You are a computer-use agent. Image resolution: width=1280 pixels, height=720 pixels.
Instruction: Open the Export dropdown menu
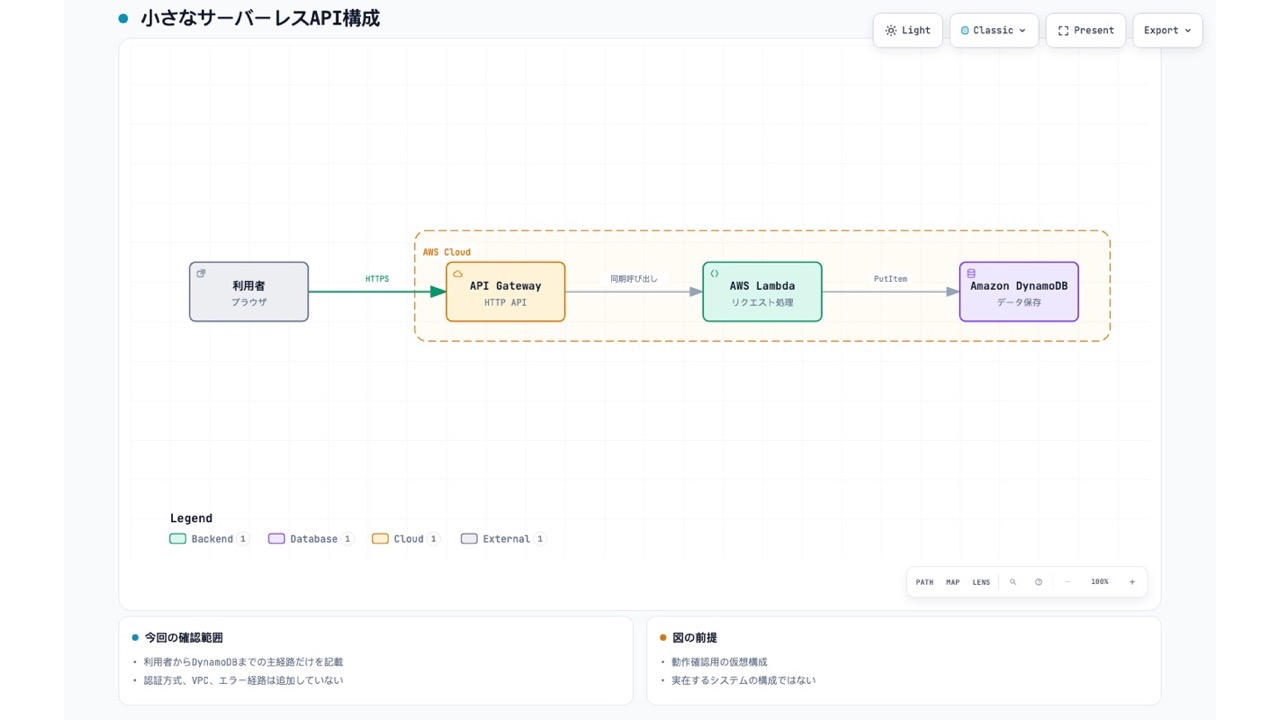1167,30
